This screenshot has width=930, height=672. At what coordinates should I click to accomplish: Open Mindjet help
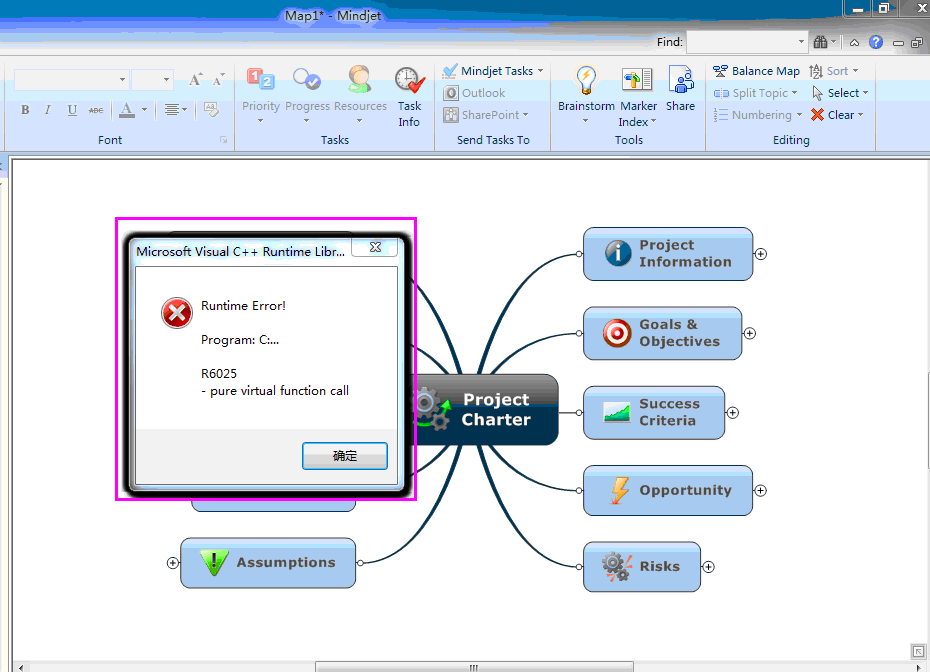876,42
